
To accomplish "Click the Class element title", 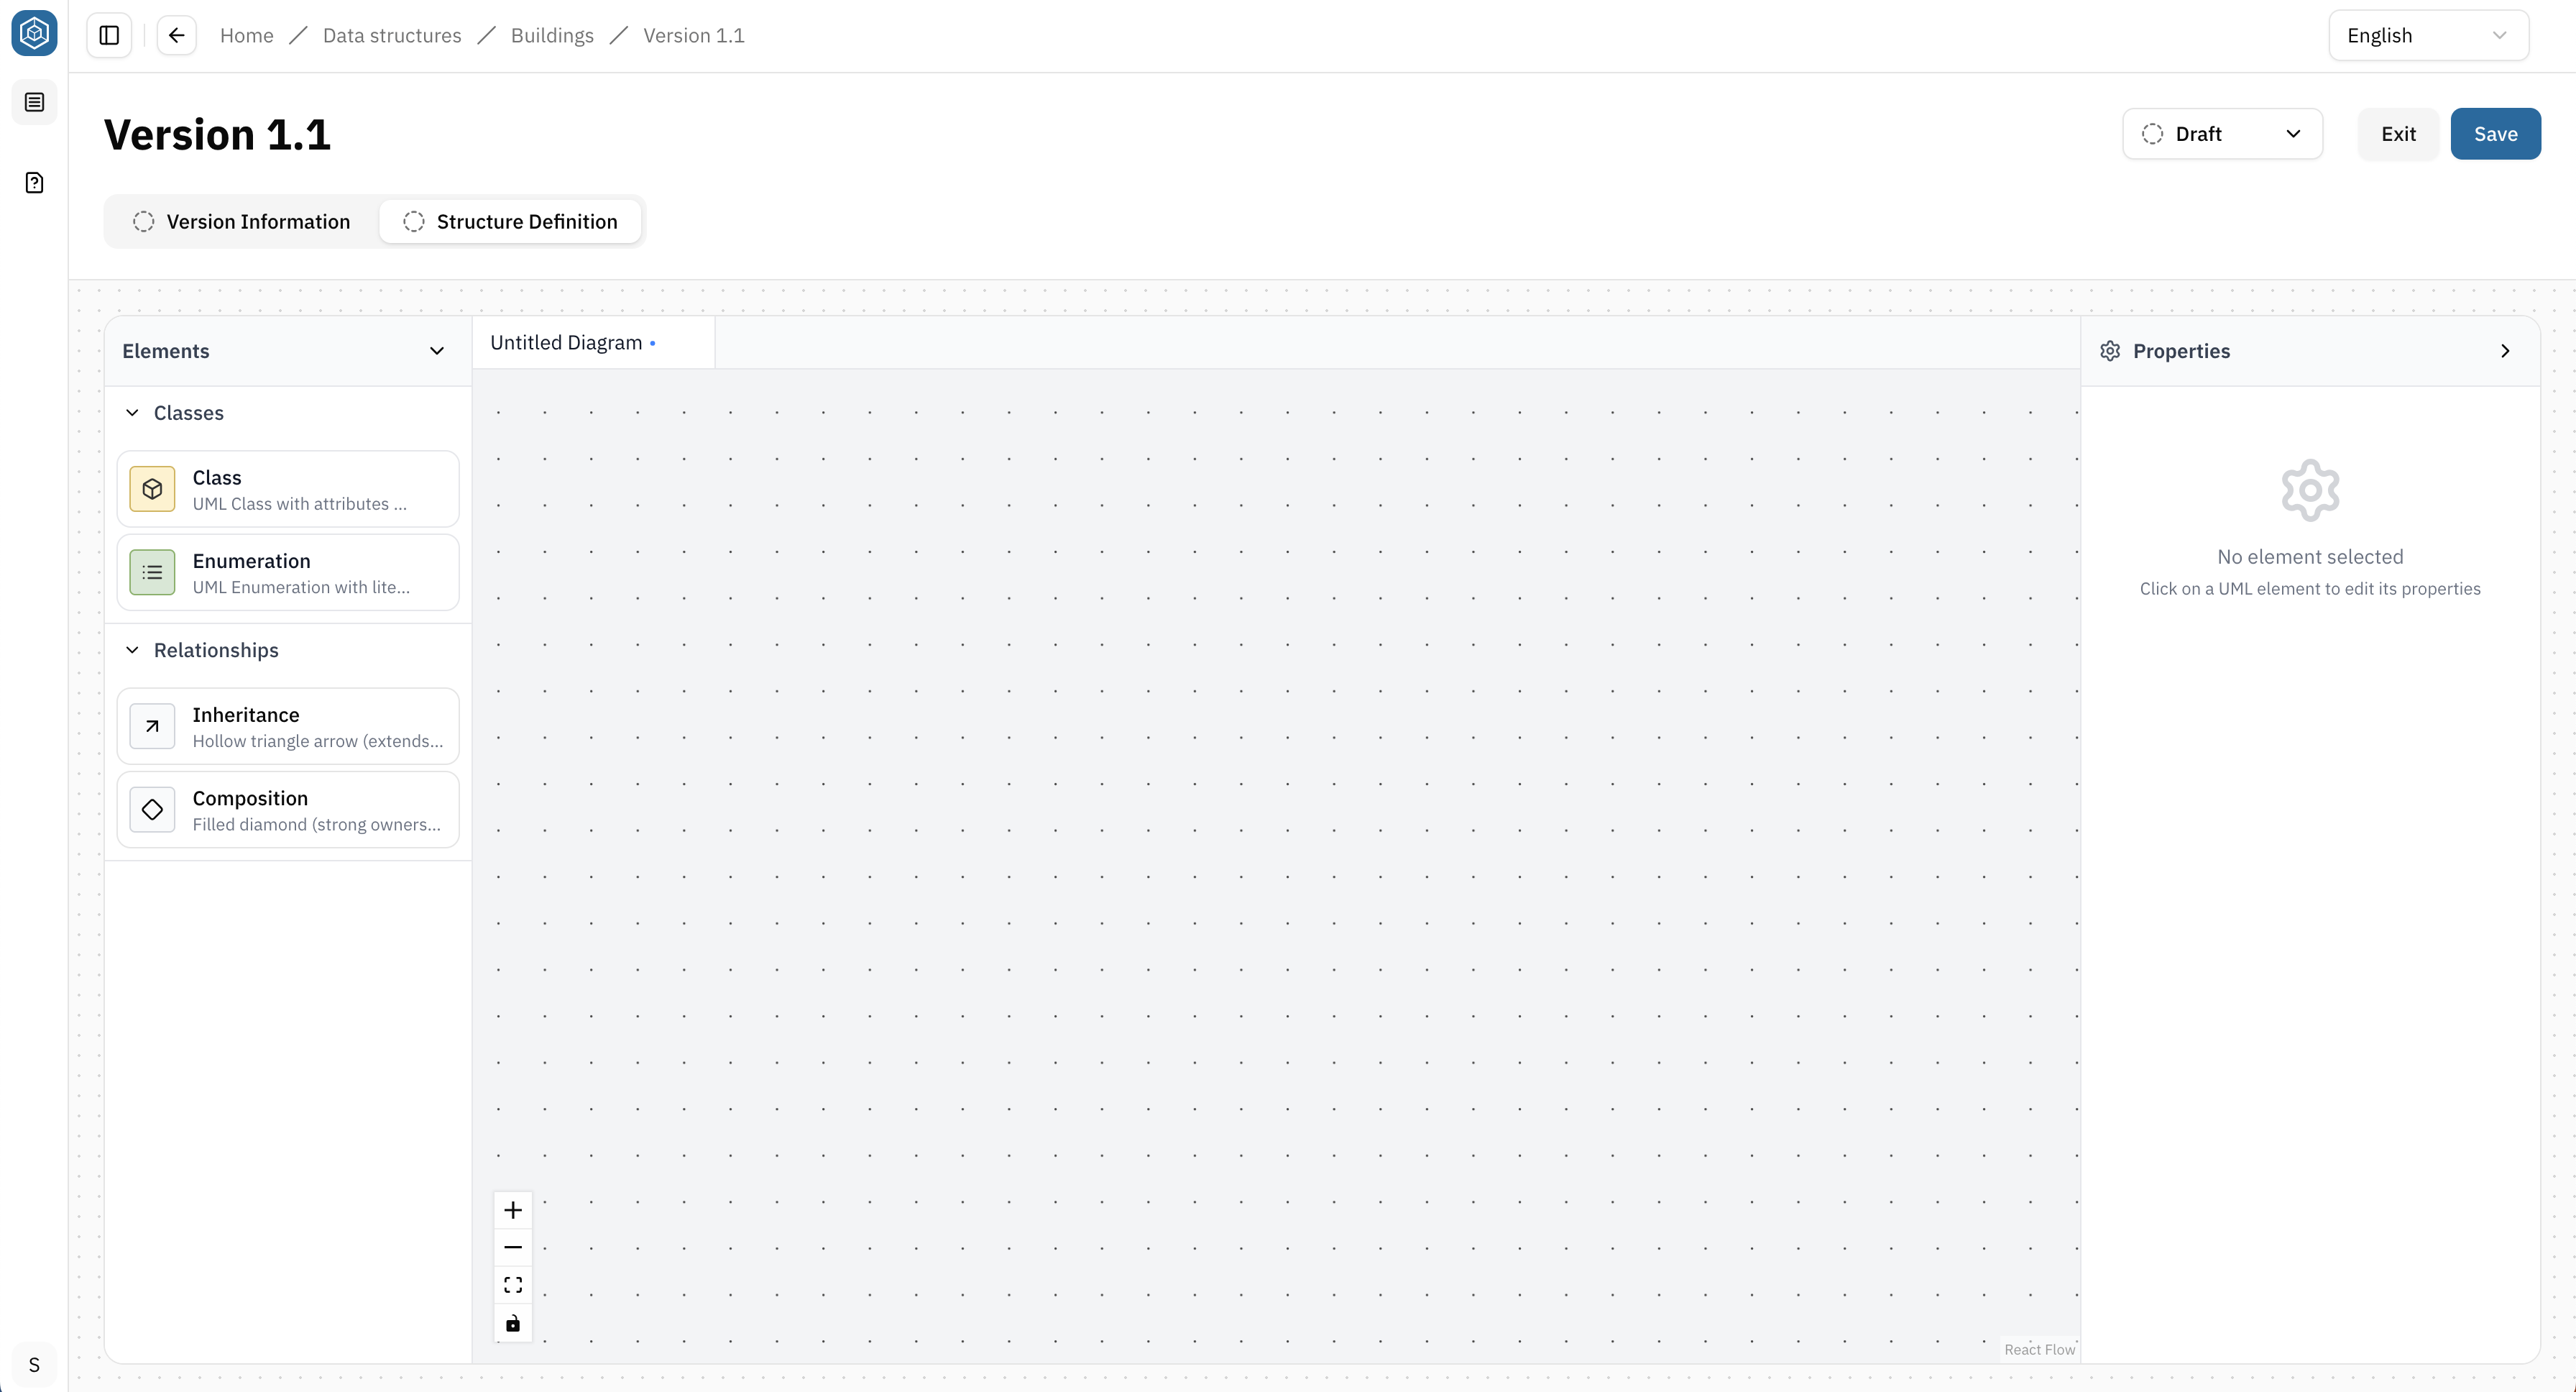I will click(217, 478).
